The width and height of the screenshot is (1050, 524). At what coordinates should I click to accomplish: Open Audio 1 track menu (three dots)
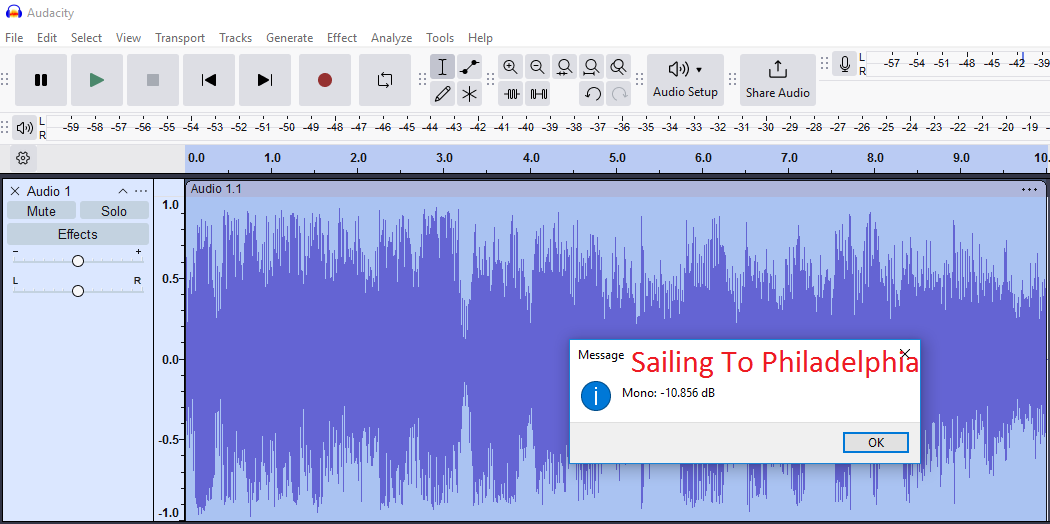pos(141,191)
